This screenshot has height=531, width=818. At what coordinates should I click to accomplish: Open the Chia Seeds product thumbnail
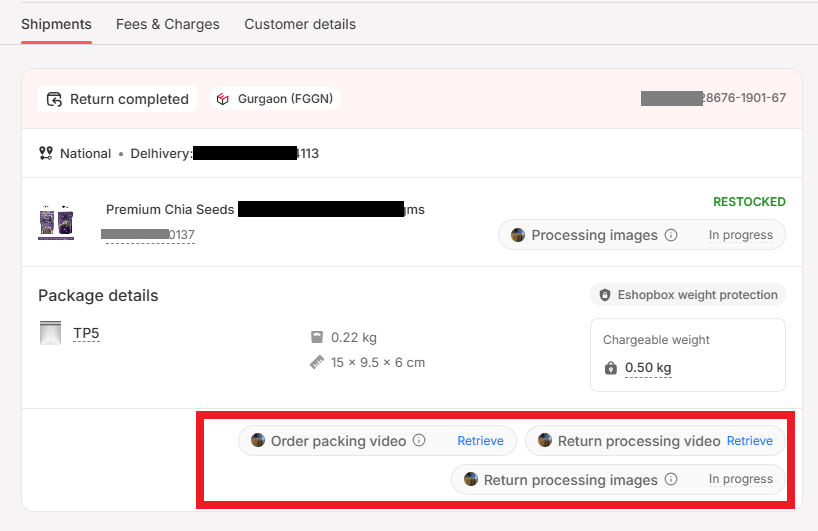56,222
